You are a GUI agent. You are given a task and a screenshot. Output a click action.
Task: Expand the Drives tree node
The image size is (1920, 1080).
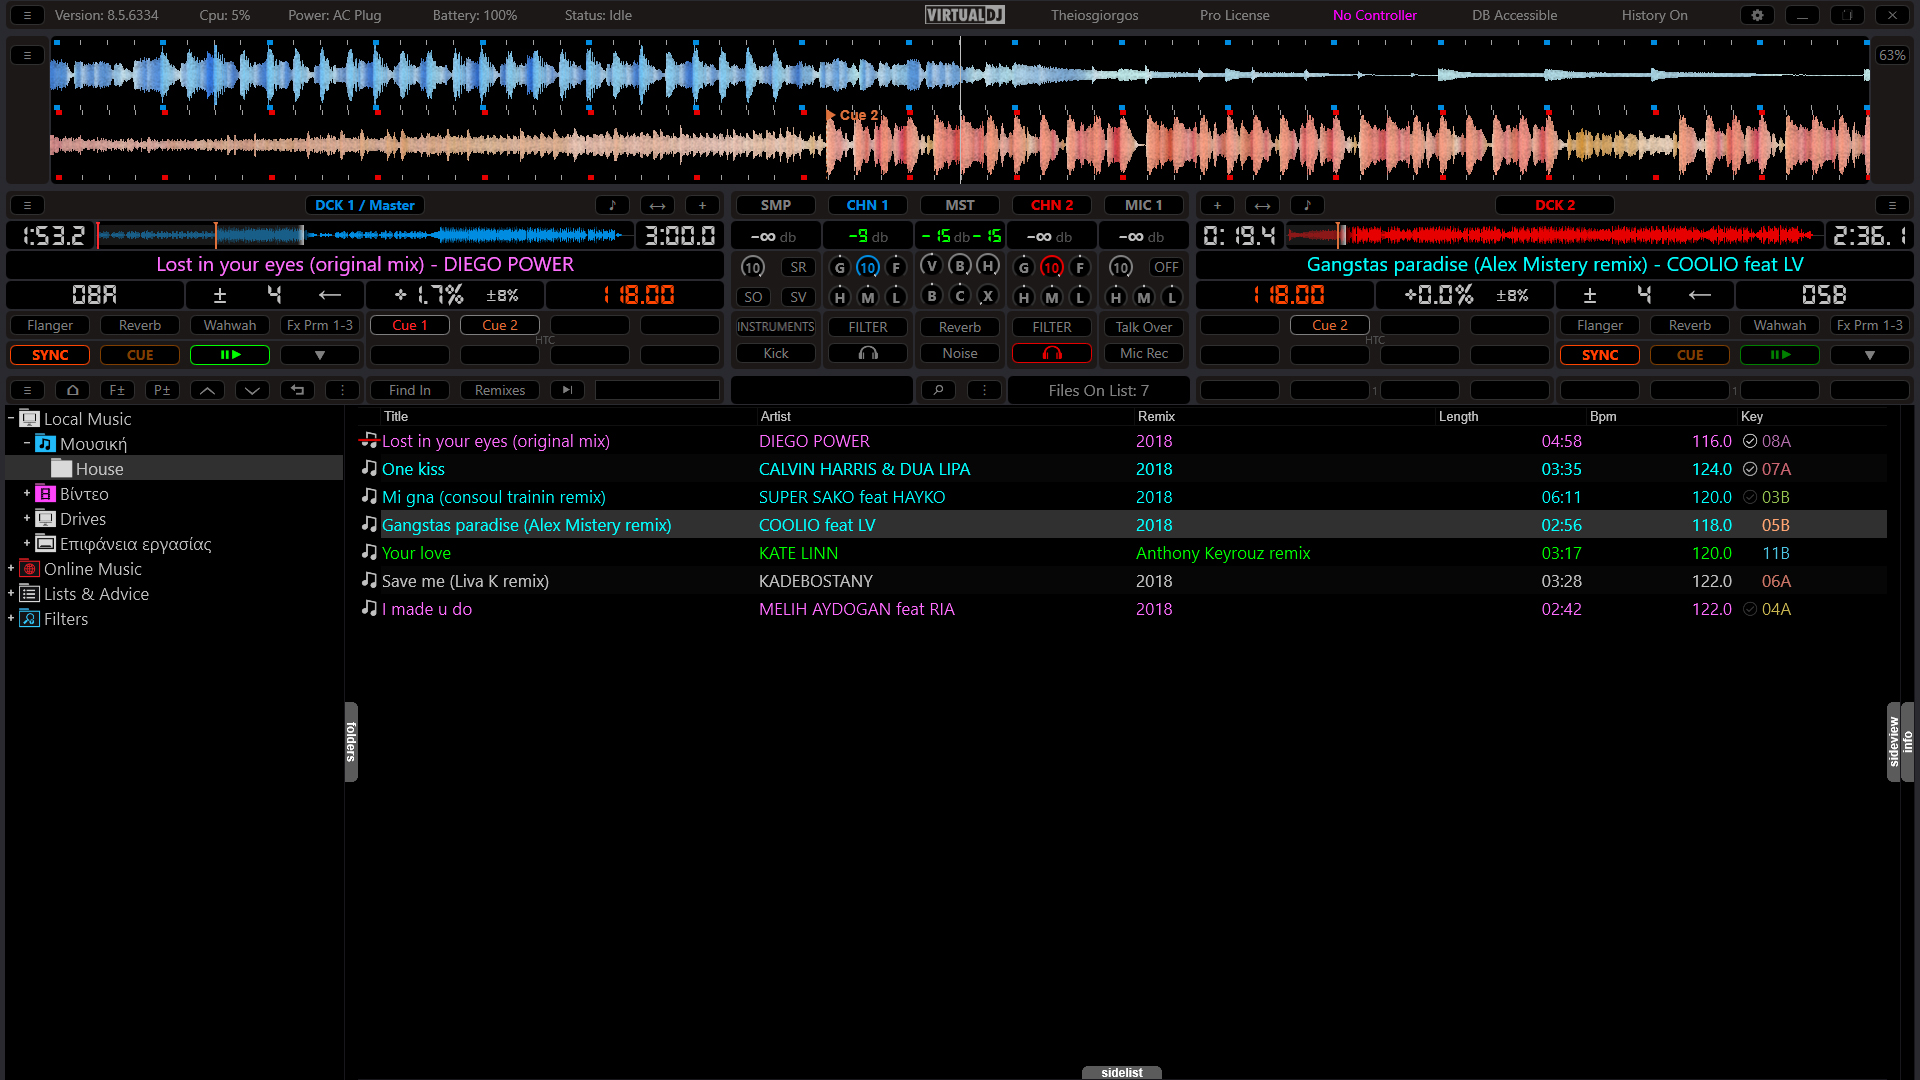[27, 518]
